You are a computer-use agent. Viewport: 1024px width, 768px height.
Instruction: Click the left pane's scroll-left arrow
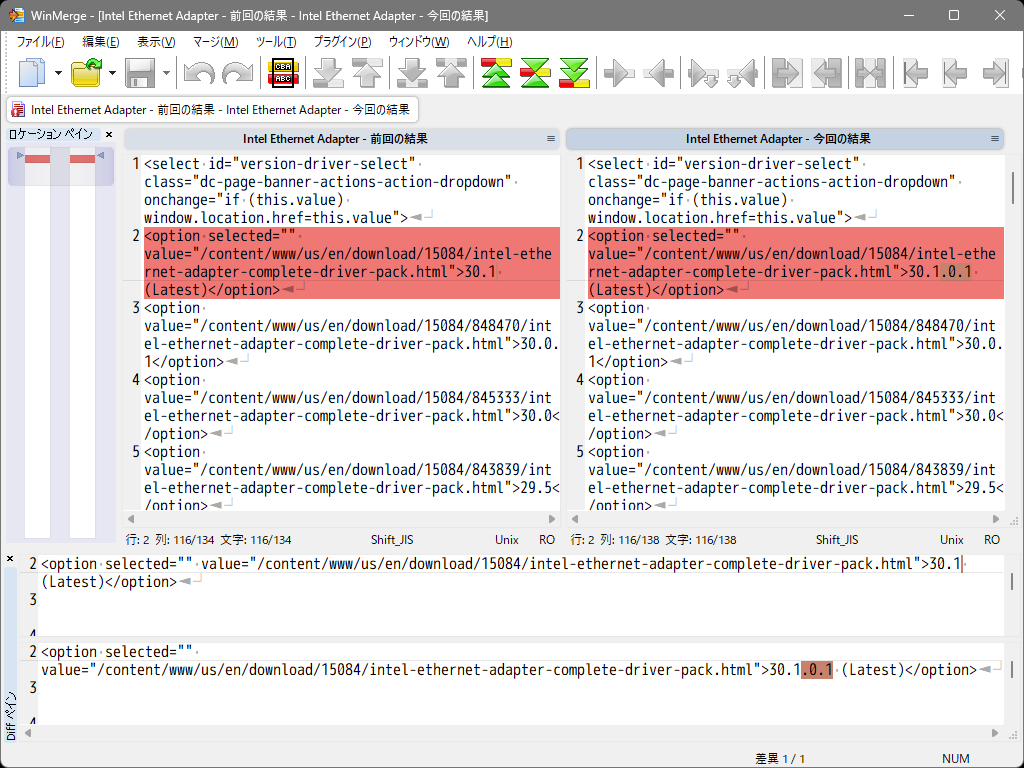pyautogui.click(x=131, y=519)
